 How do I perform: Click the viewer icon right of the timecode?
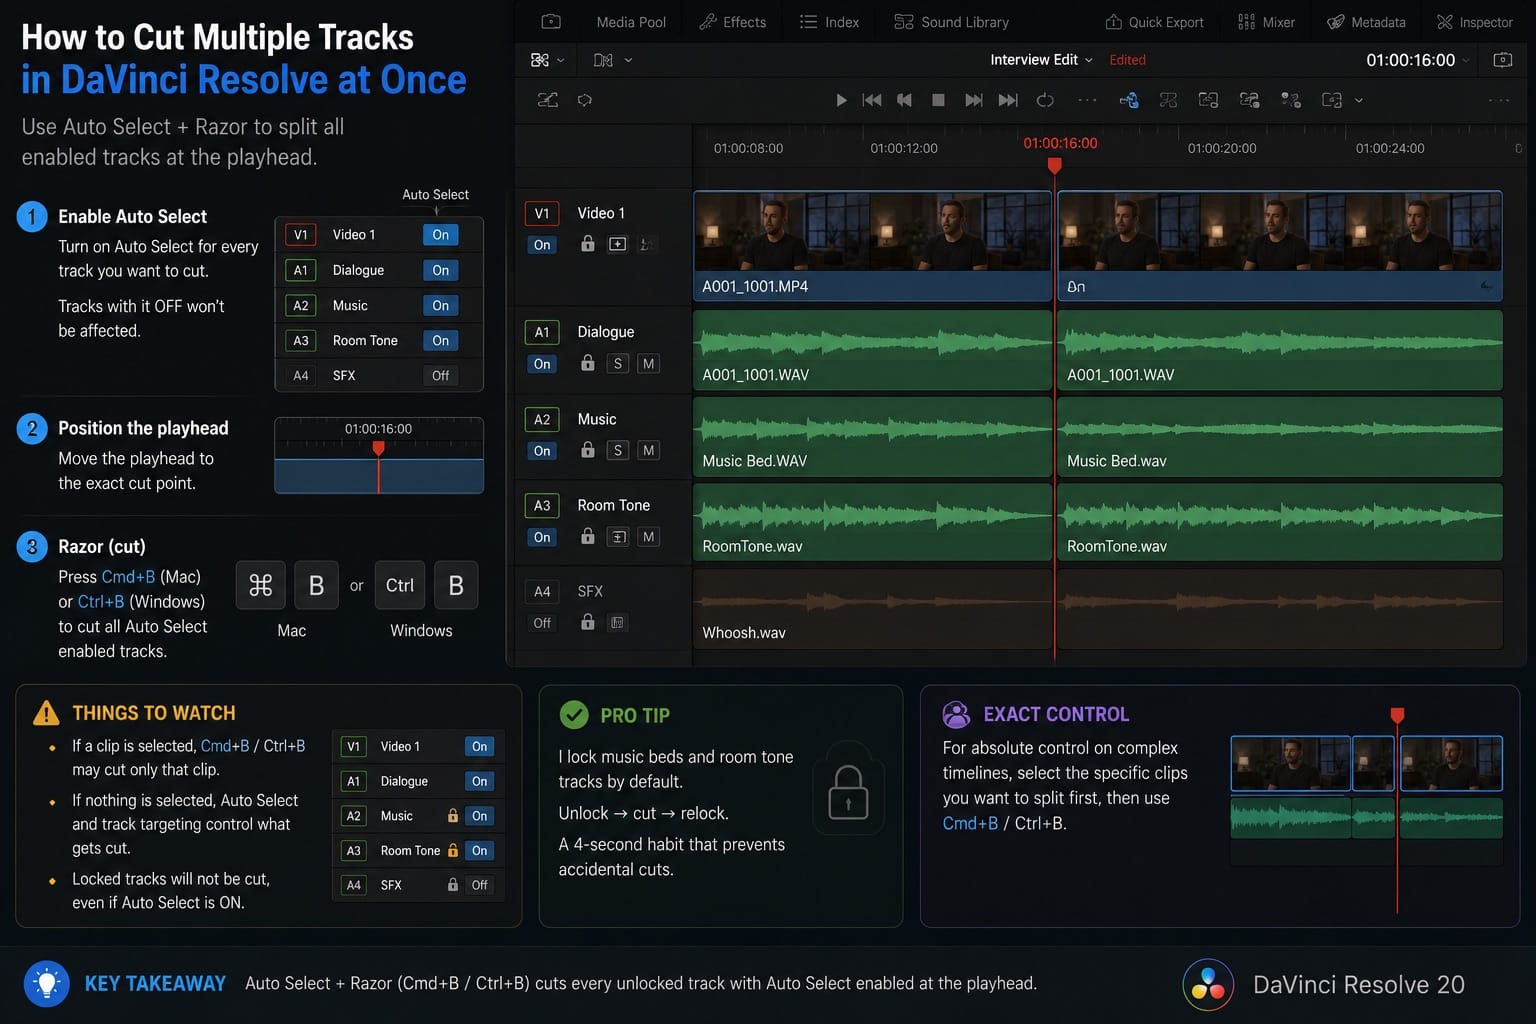point(1502,60)
